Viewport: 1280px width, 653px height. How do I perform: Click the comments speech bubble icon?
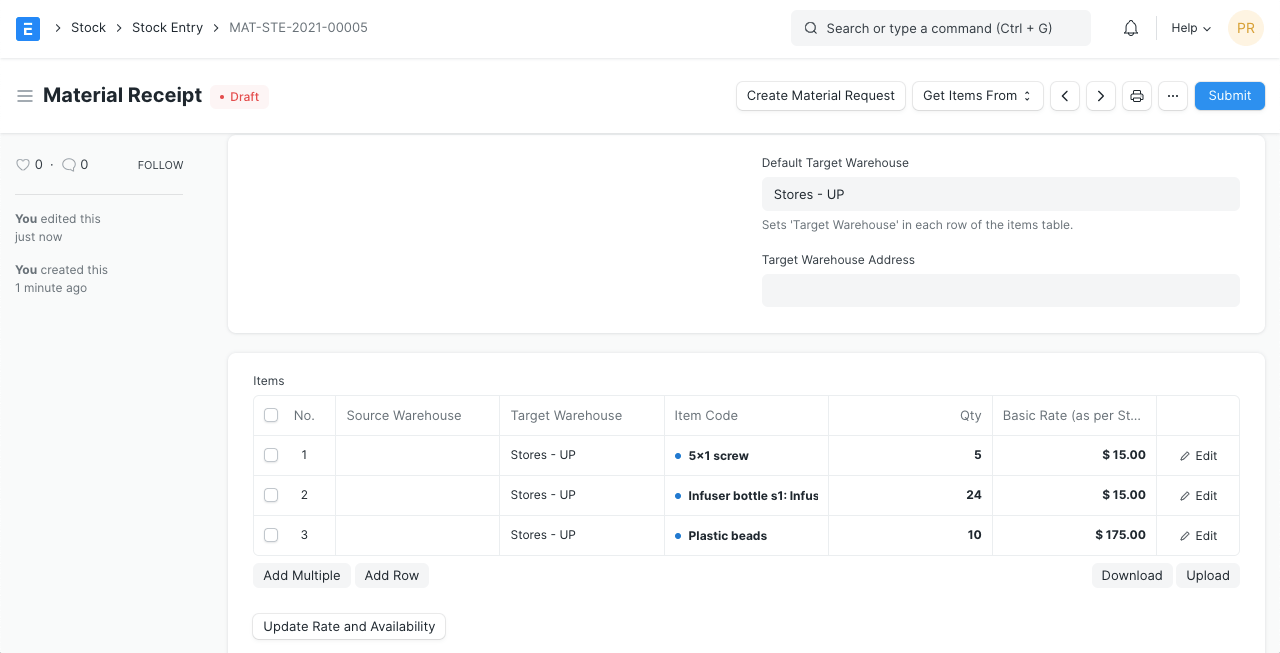69,165
